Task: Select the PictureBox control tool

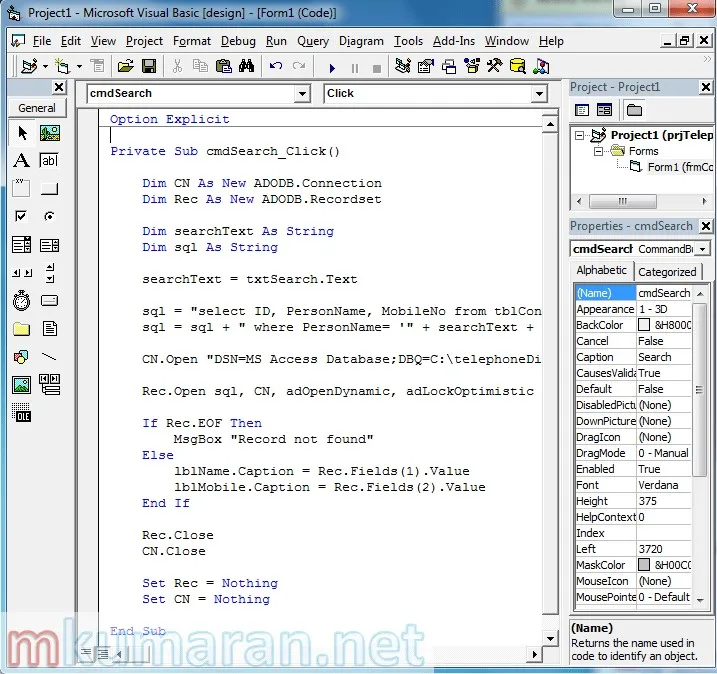Action: click(49, 133)
